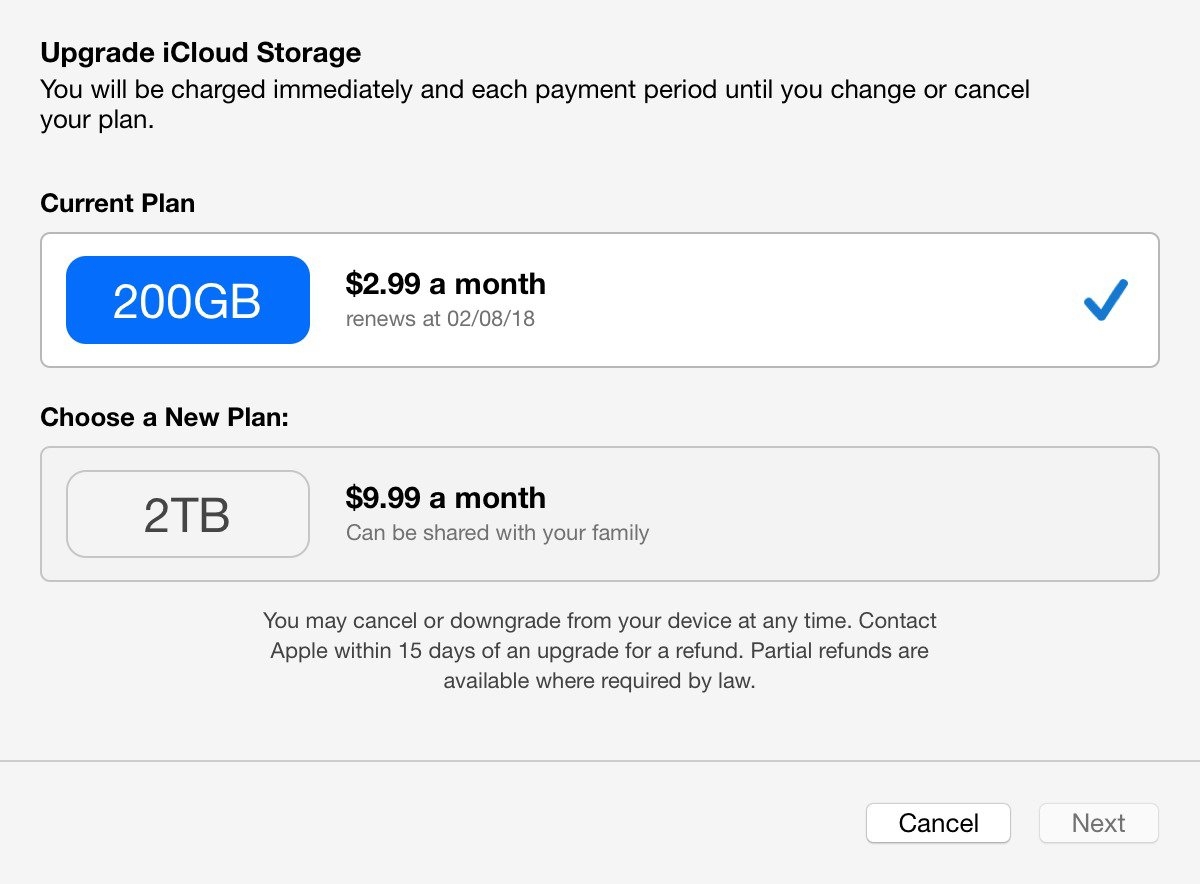Click the blue checkmark on current plan
This screenshot has width=1200, height=884.
pos(1105,300)
